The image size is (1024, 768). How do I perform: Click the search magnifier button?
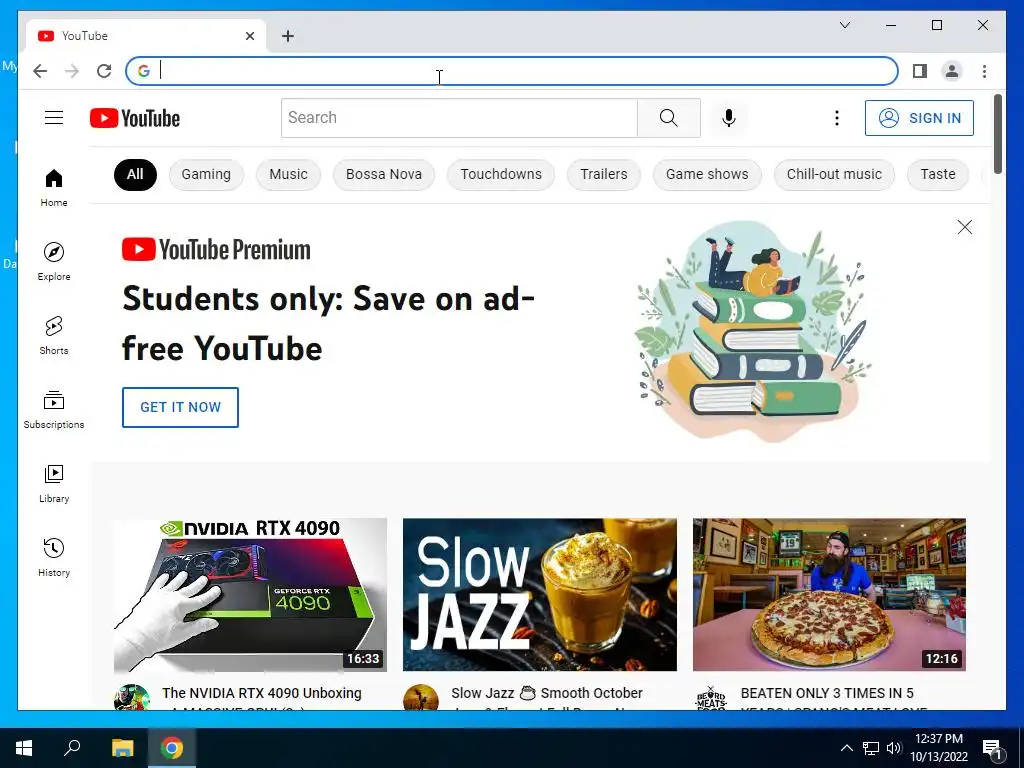click(668, 118)
